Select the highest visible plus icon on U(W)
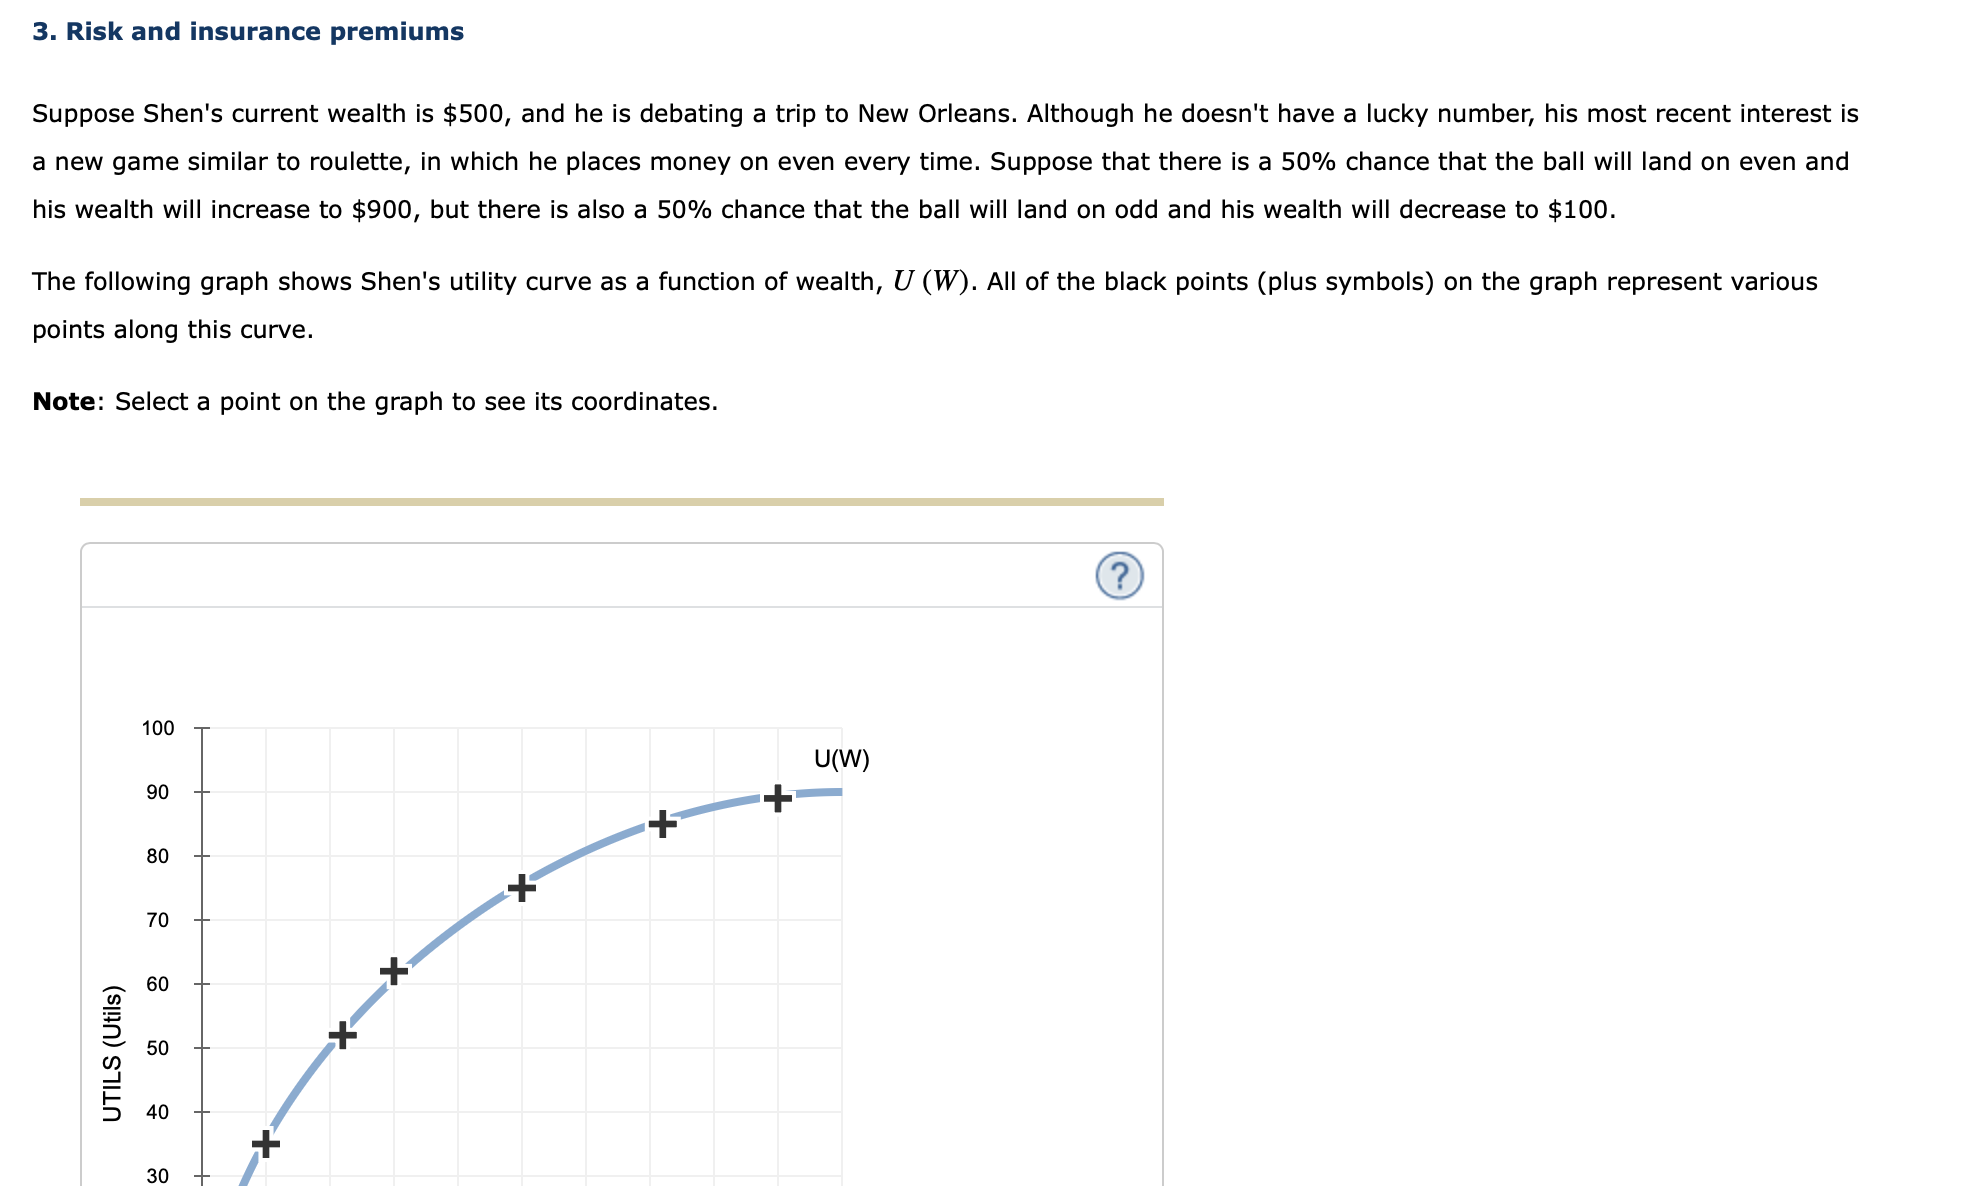The height and width of the screenshot is (1186, 1976). point(773,799)
